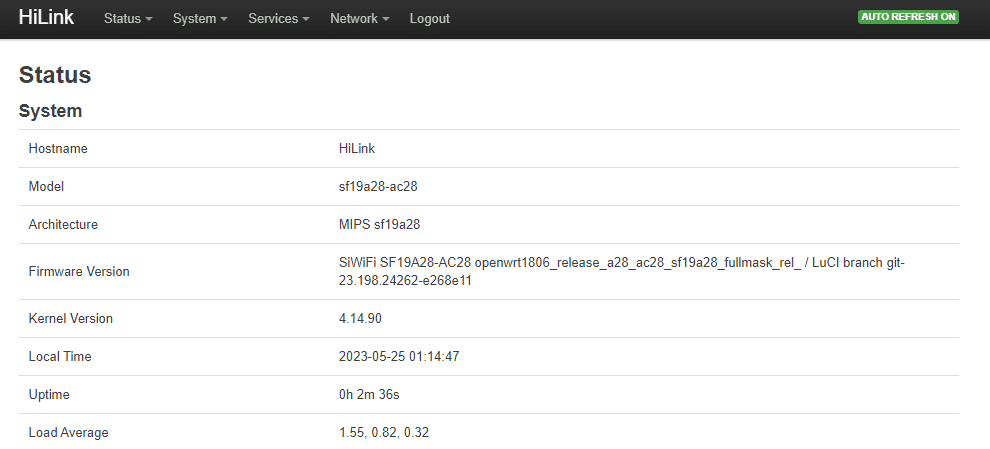The width and height of the screenshot is (990, 449).
Task: Select the load average values
Action: [x=384, y=433]
